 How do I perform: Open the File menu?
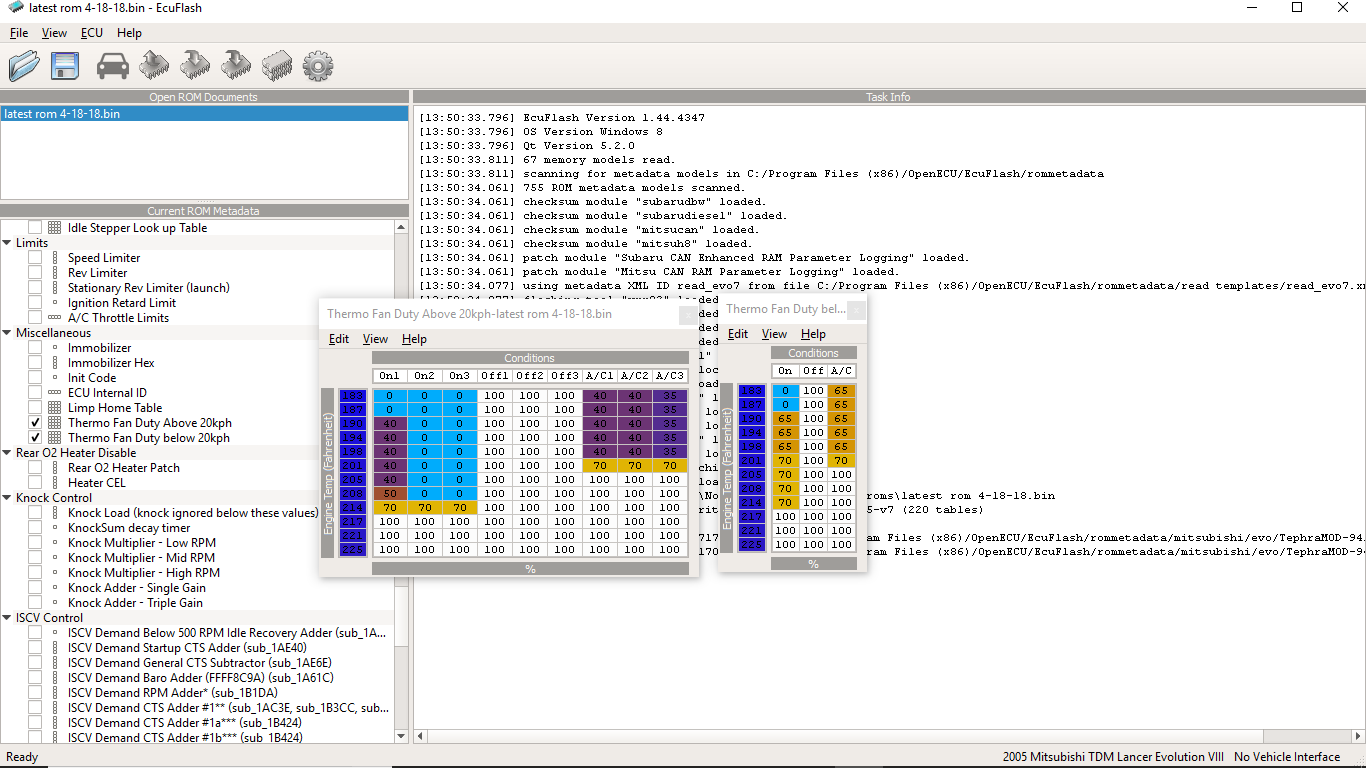pyautogui.click(x=19, y=33)
